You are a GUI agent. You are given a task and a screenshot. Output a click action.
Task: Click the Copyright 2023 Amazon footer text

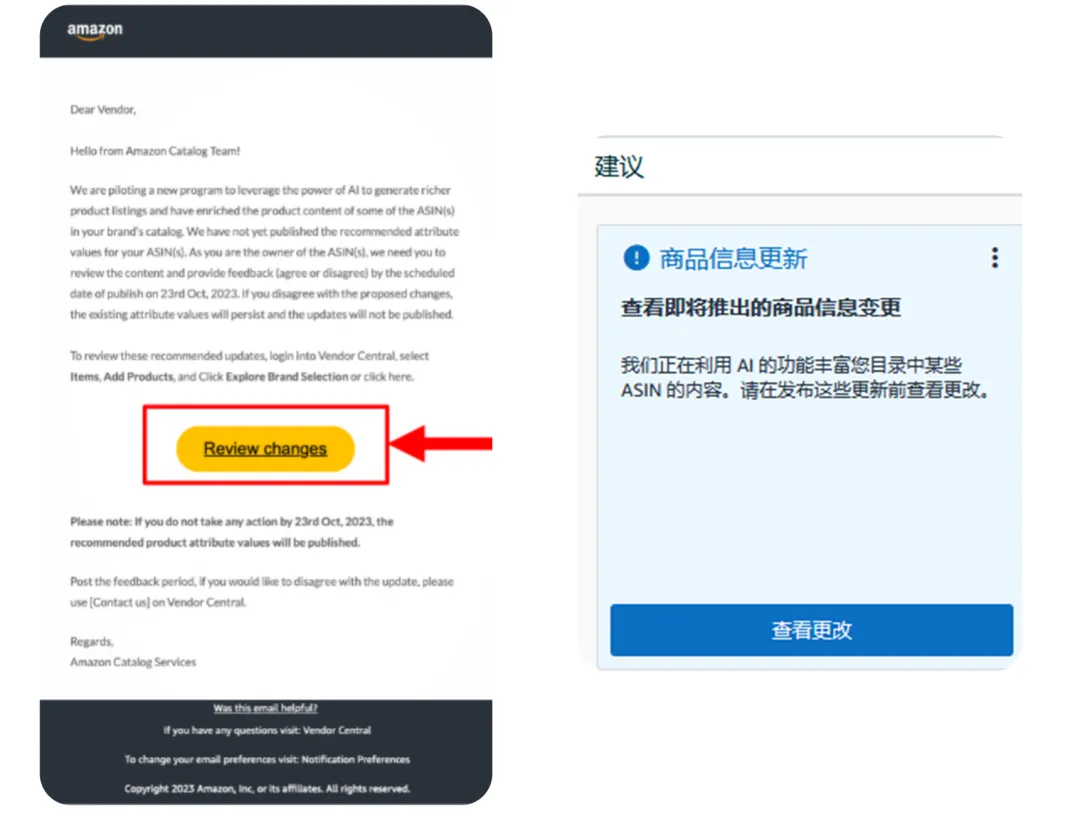[267, 789]
